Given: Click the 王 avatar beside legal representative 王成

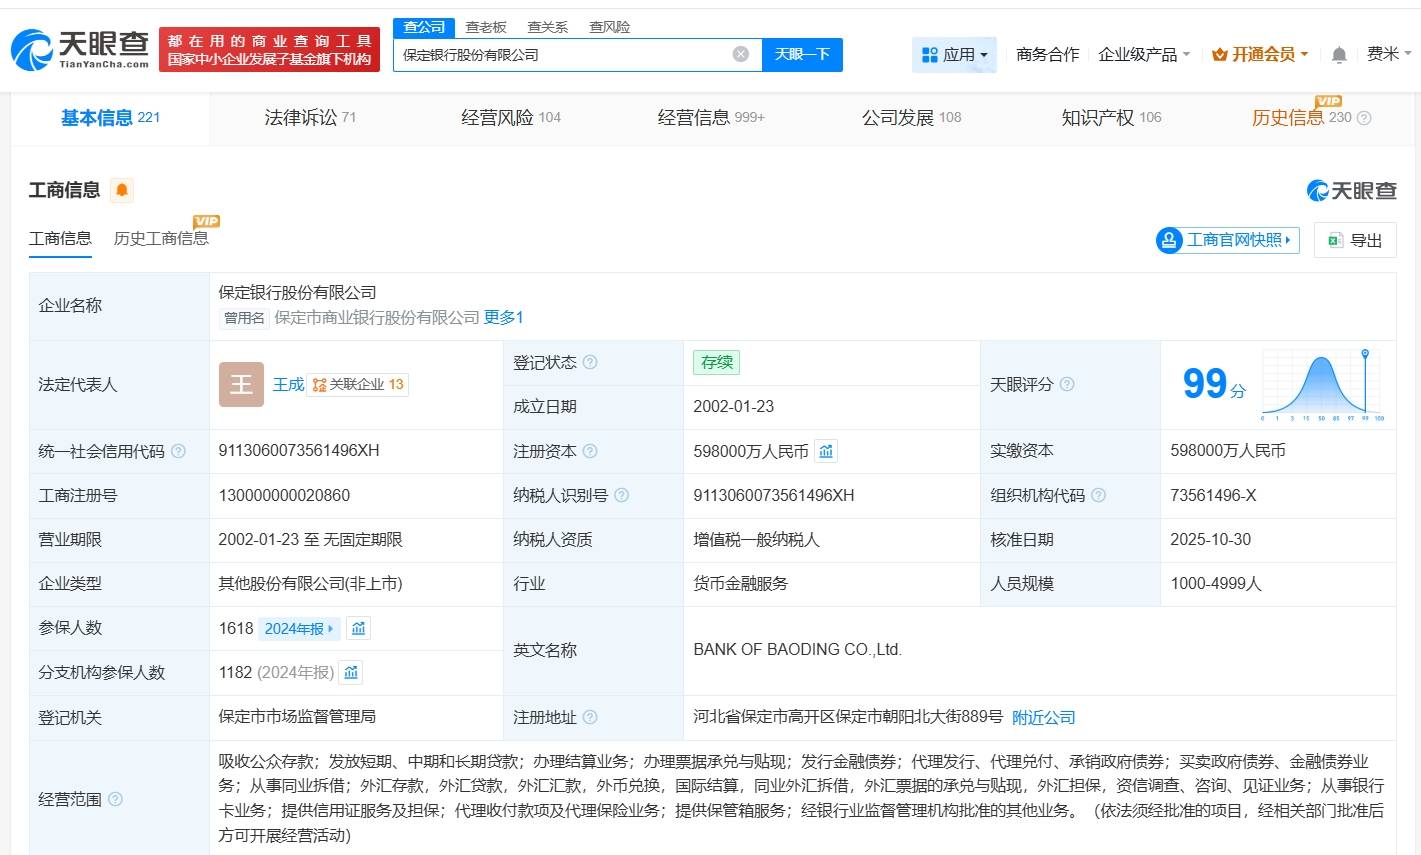Looking at the screenshot, I should (240, 384).
